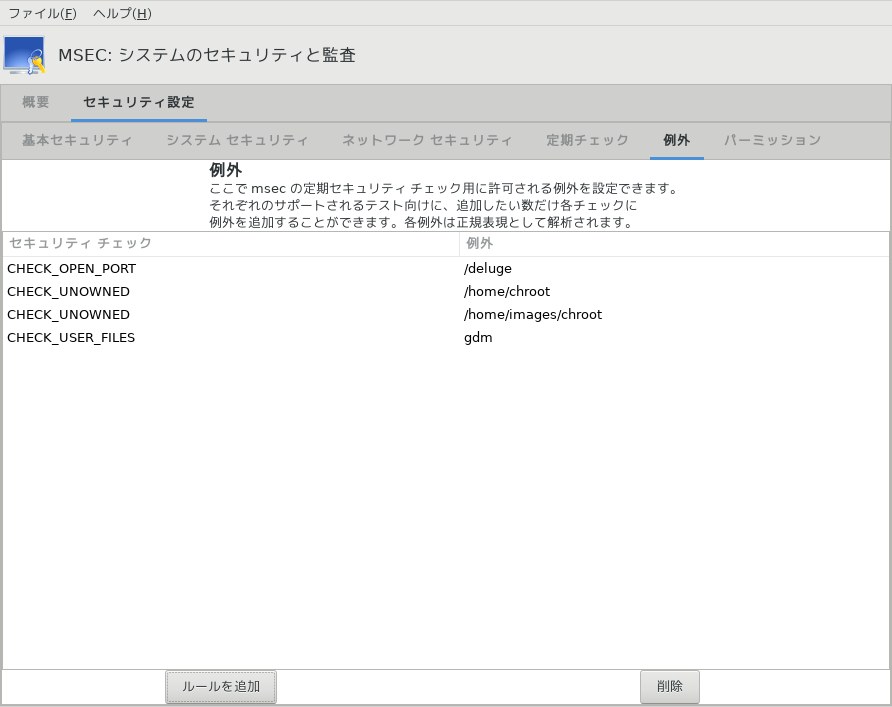892x707 pixels.
Task: Open the パーミッション sub-tab
Action: (x=773, y=140)
